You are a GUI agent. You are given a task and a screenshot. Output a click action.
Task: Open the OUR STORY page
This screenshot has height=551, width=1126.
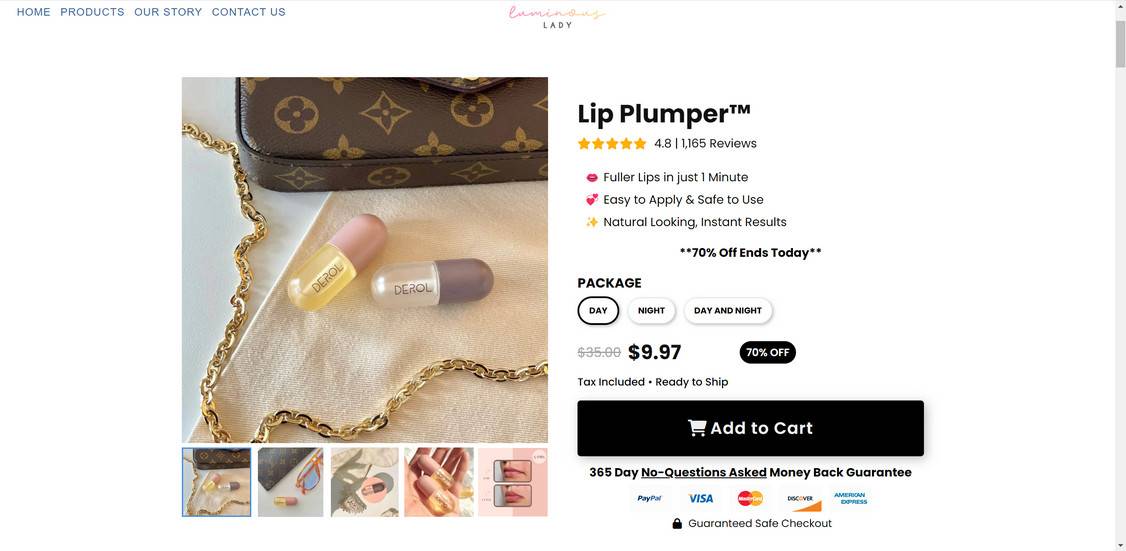coord(168,12)
